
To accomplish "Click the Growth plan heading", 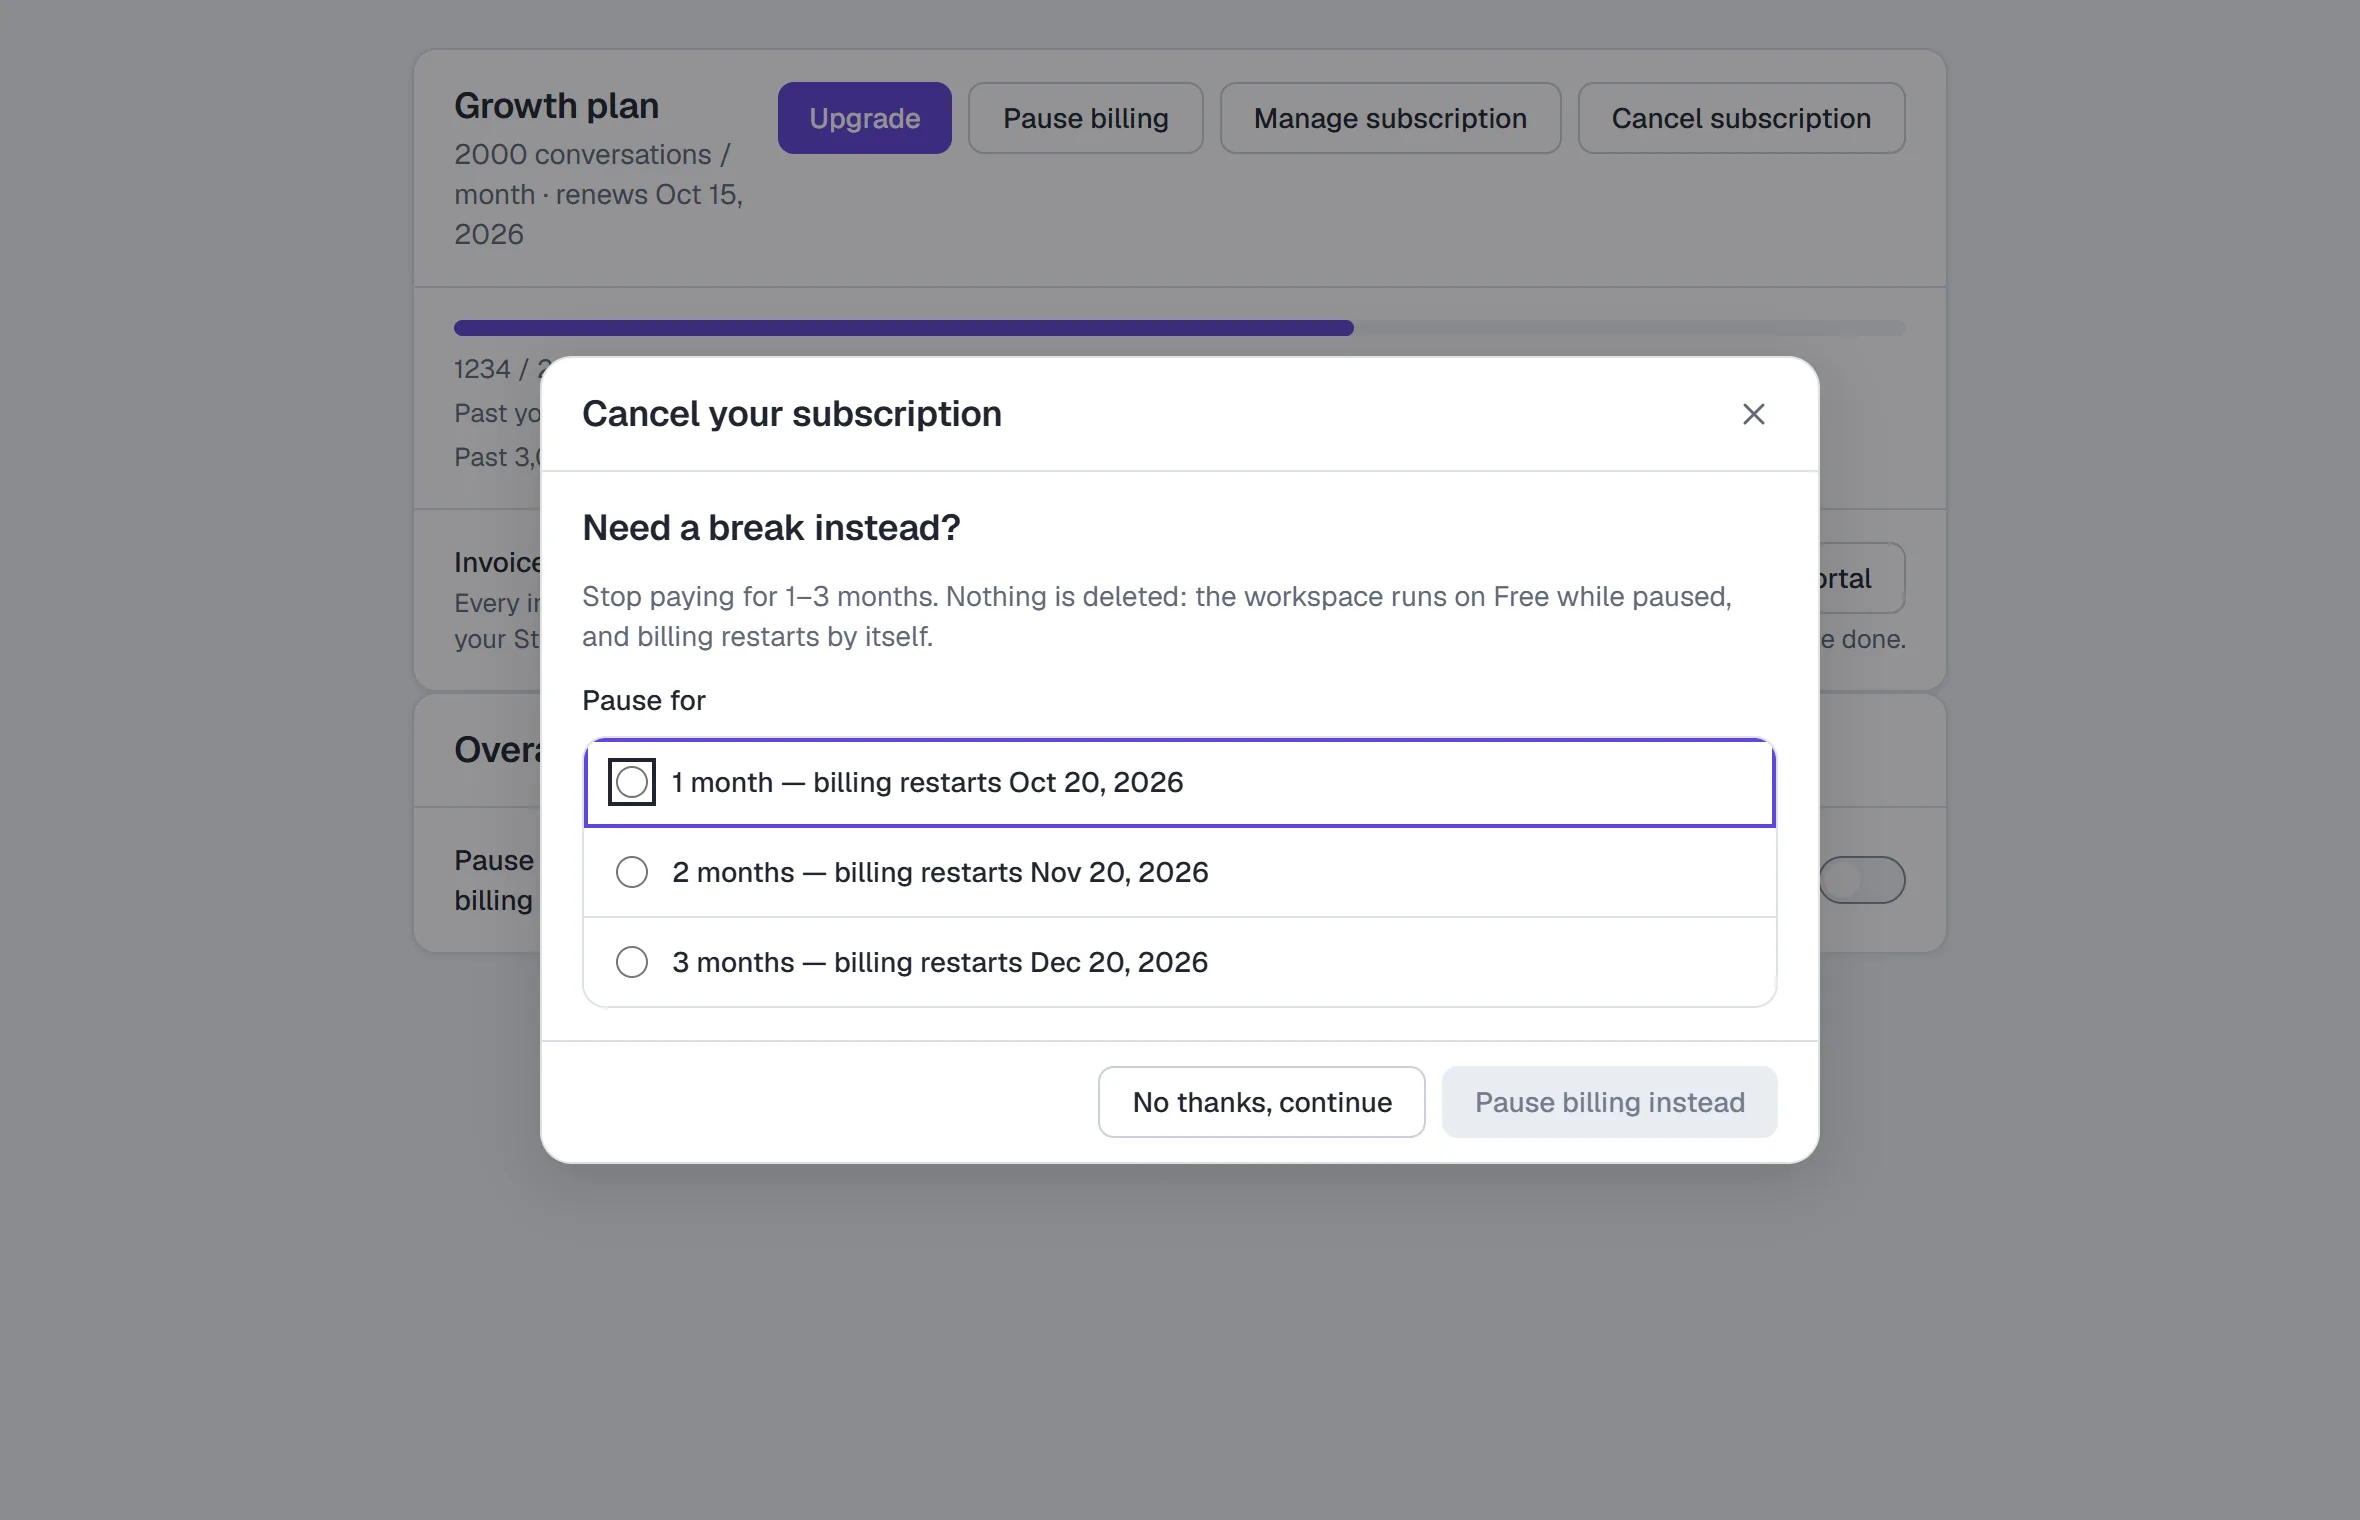I will tap(557, 106).
